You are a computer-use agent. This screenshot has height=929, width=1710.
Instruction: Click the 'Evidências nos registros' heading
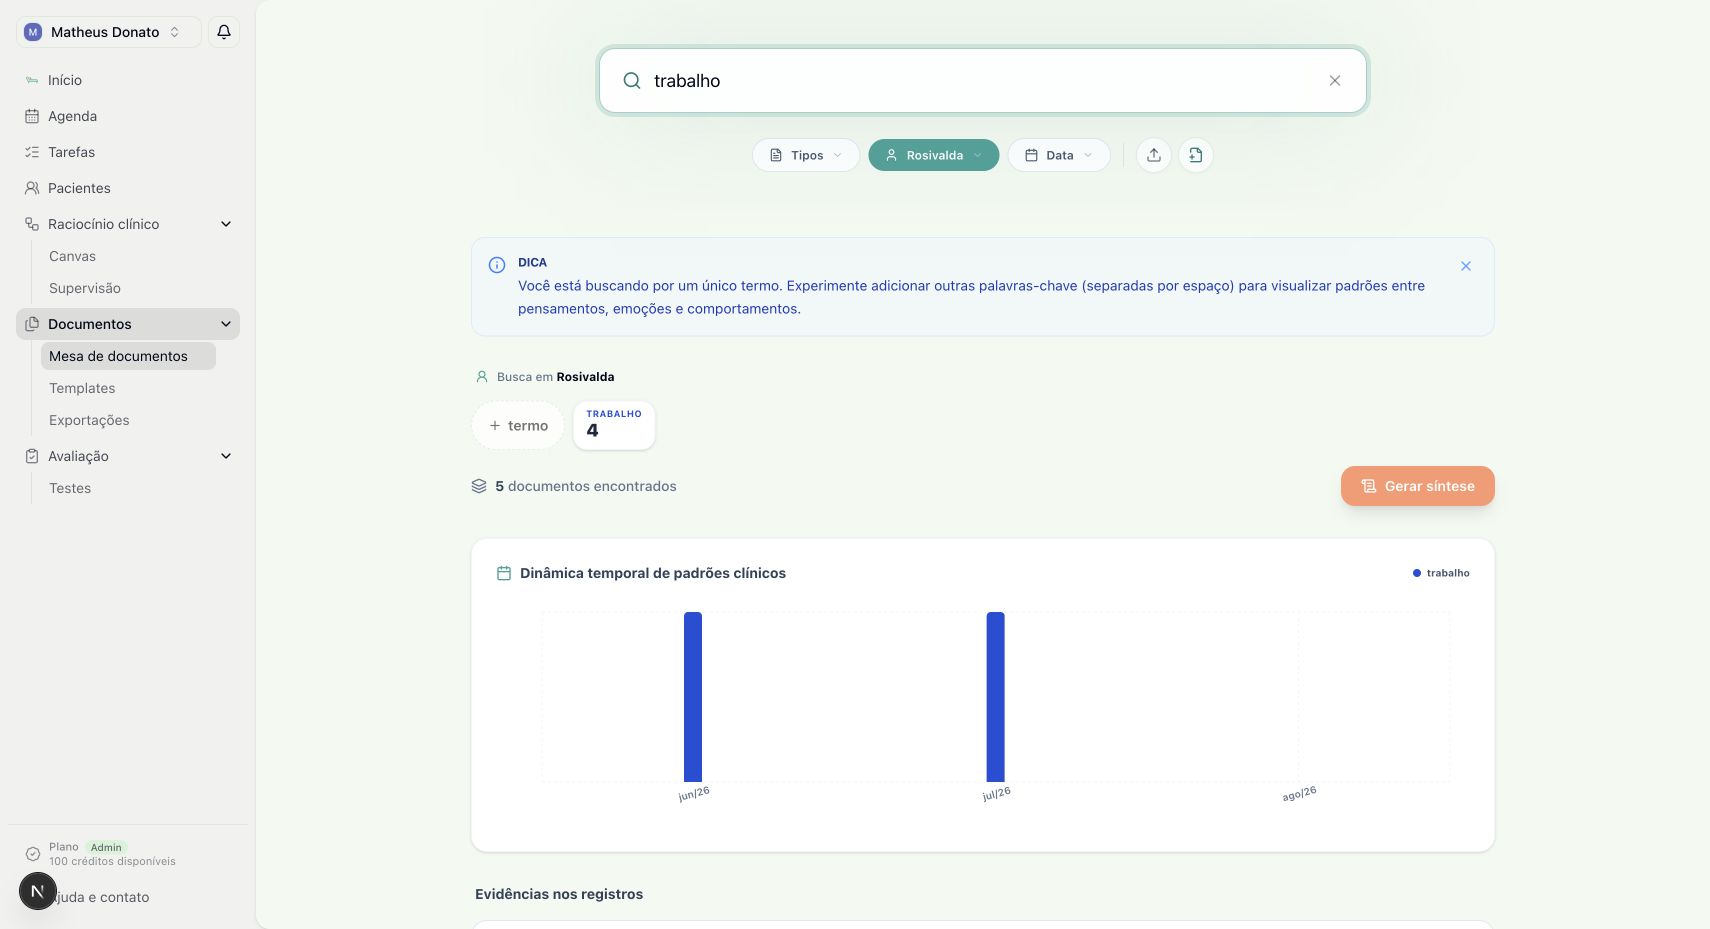pyautogui.click(x=559, y=894)
